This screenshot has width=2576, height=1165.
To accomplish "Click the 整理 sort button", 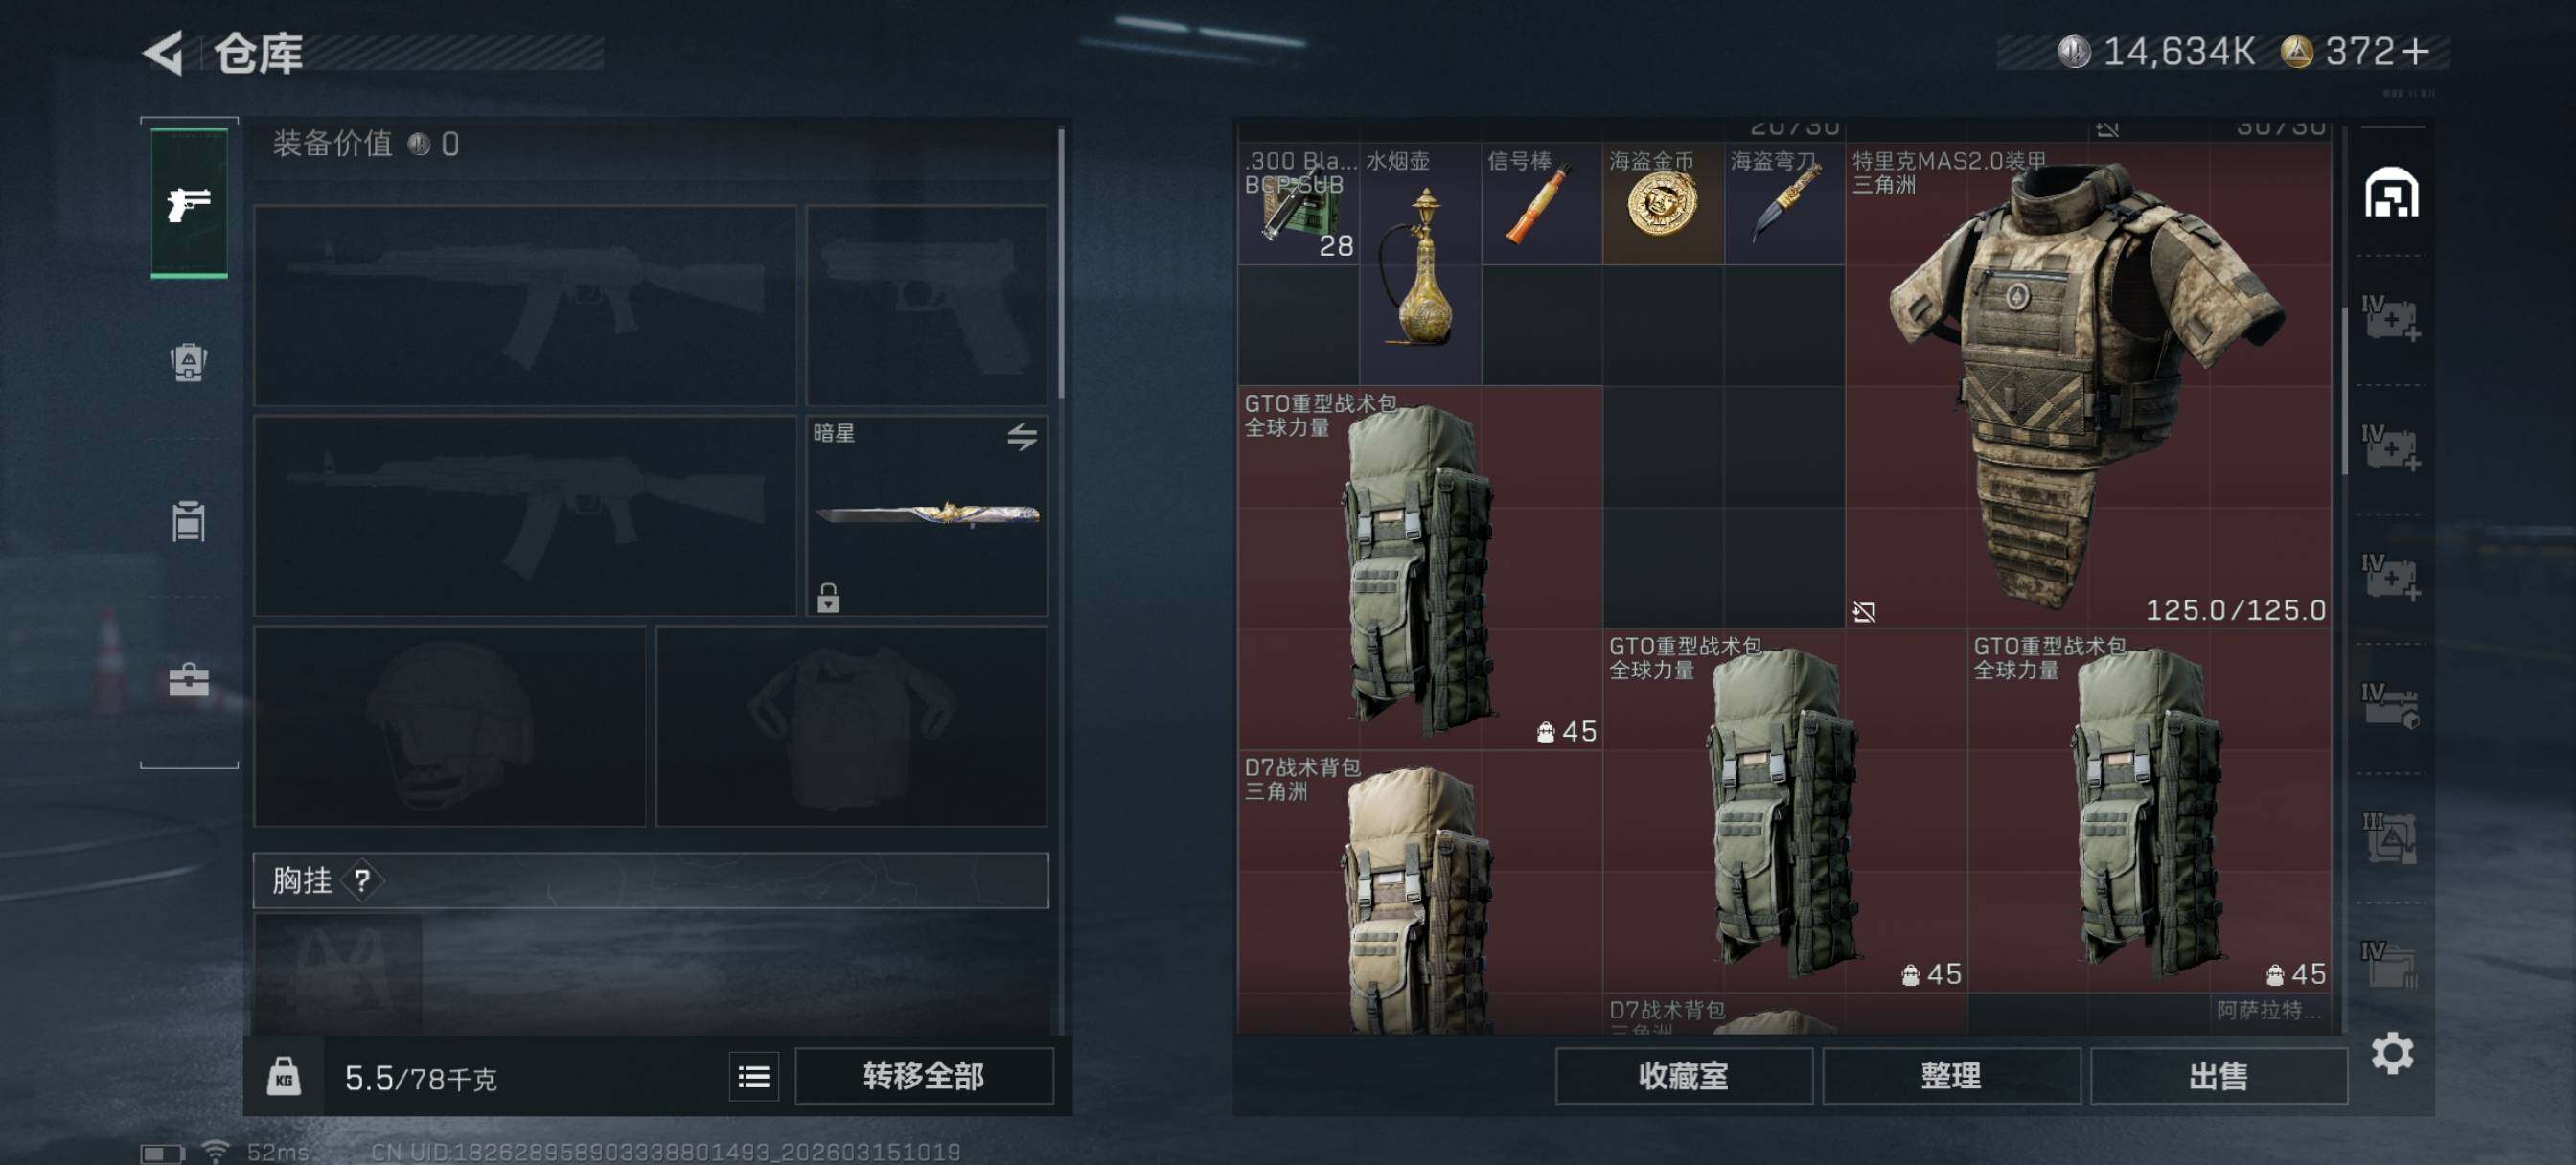I will (x=1950, y=1077).
